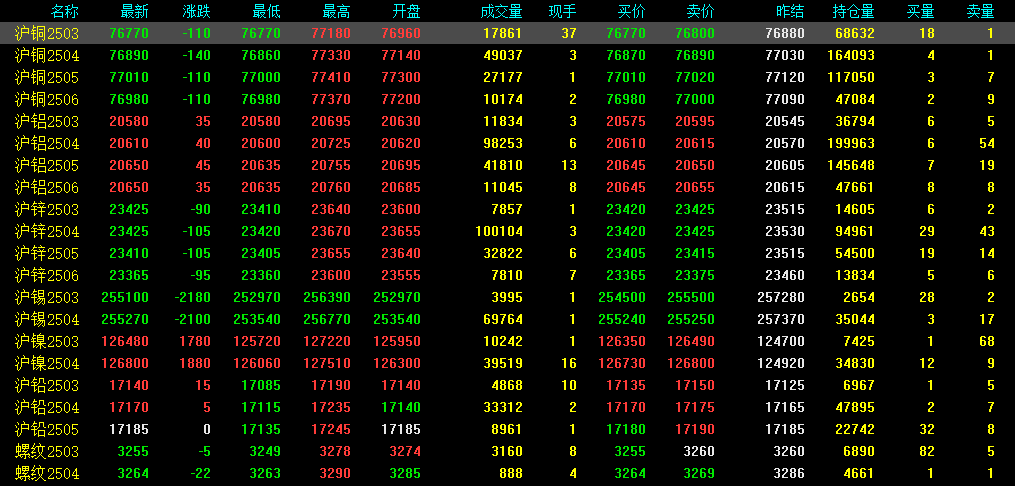Select the 沪镍2503 contract name

(47, 342)
